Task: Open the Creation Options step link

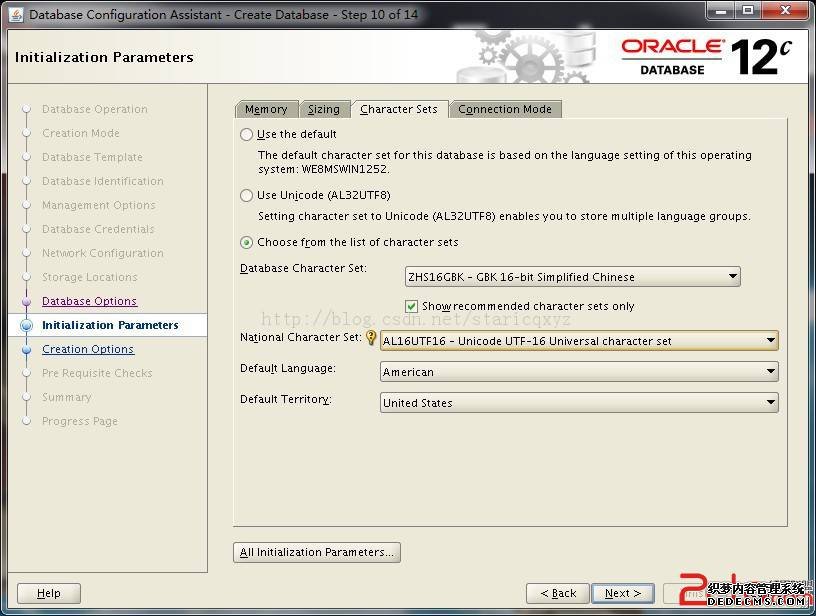Action: click(x=88, y=350)
